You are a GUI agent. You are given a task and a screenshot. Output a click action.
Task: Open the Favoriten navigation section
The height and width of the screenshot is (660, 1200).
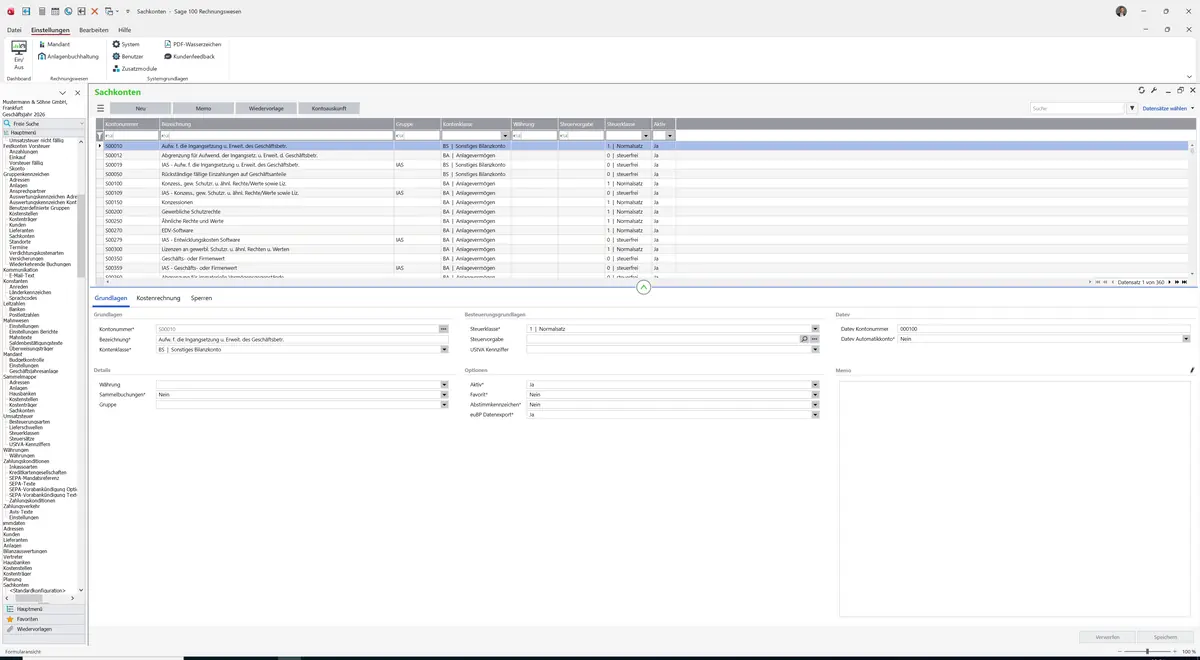point(42,619)
